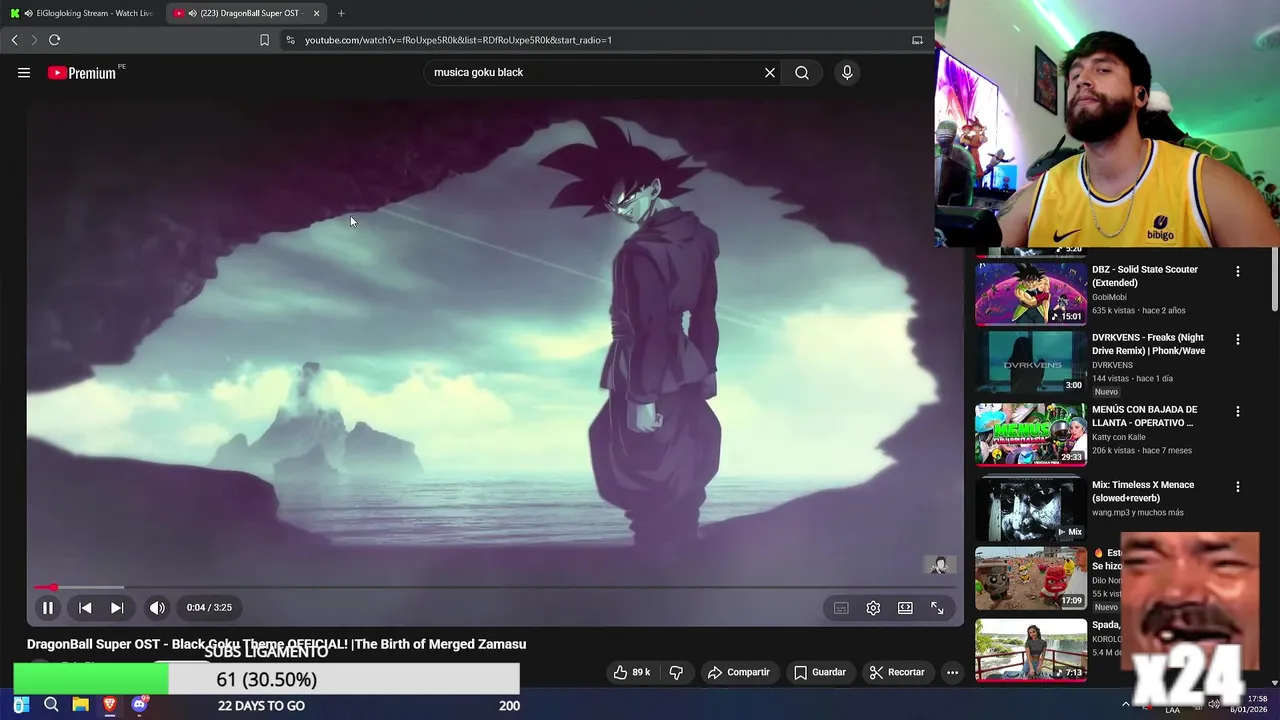This screenshot has height=720, width=1280.
Task: Toggle theater mode in the player
Action: 905,608
